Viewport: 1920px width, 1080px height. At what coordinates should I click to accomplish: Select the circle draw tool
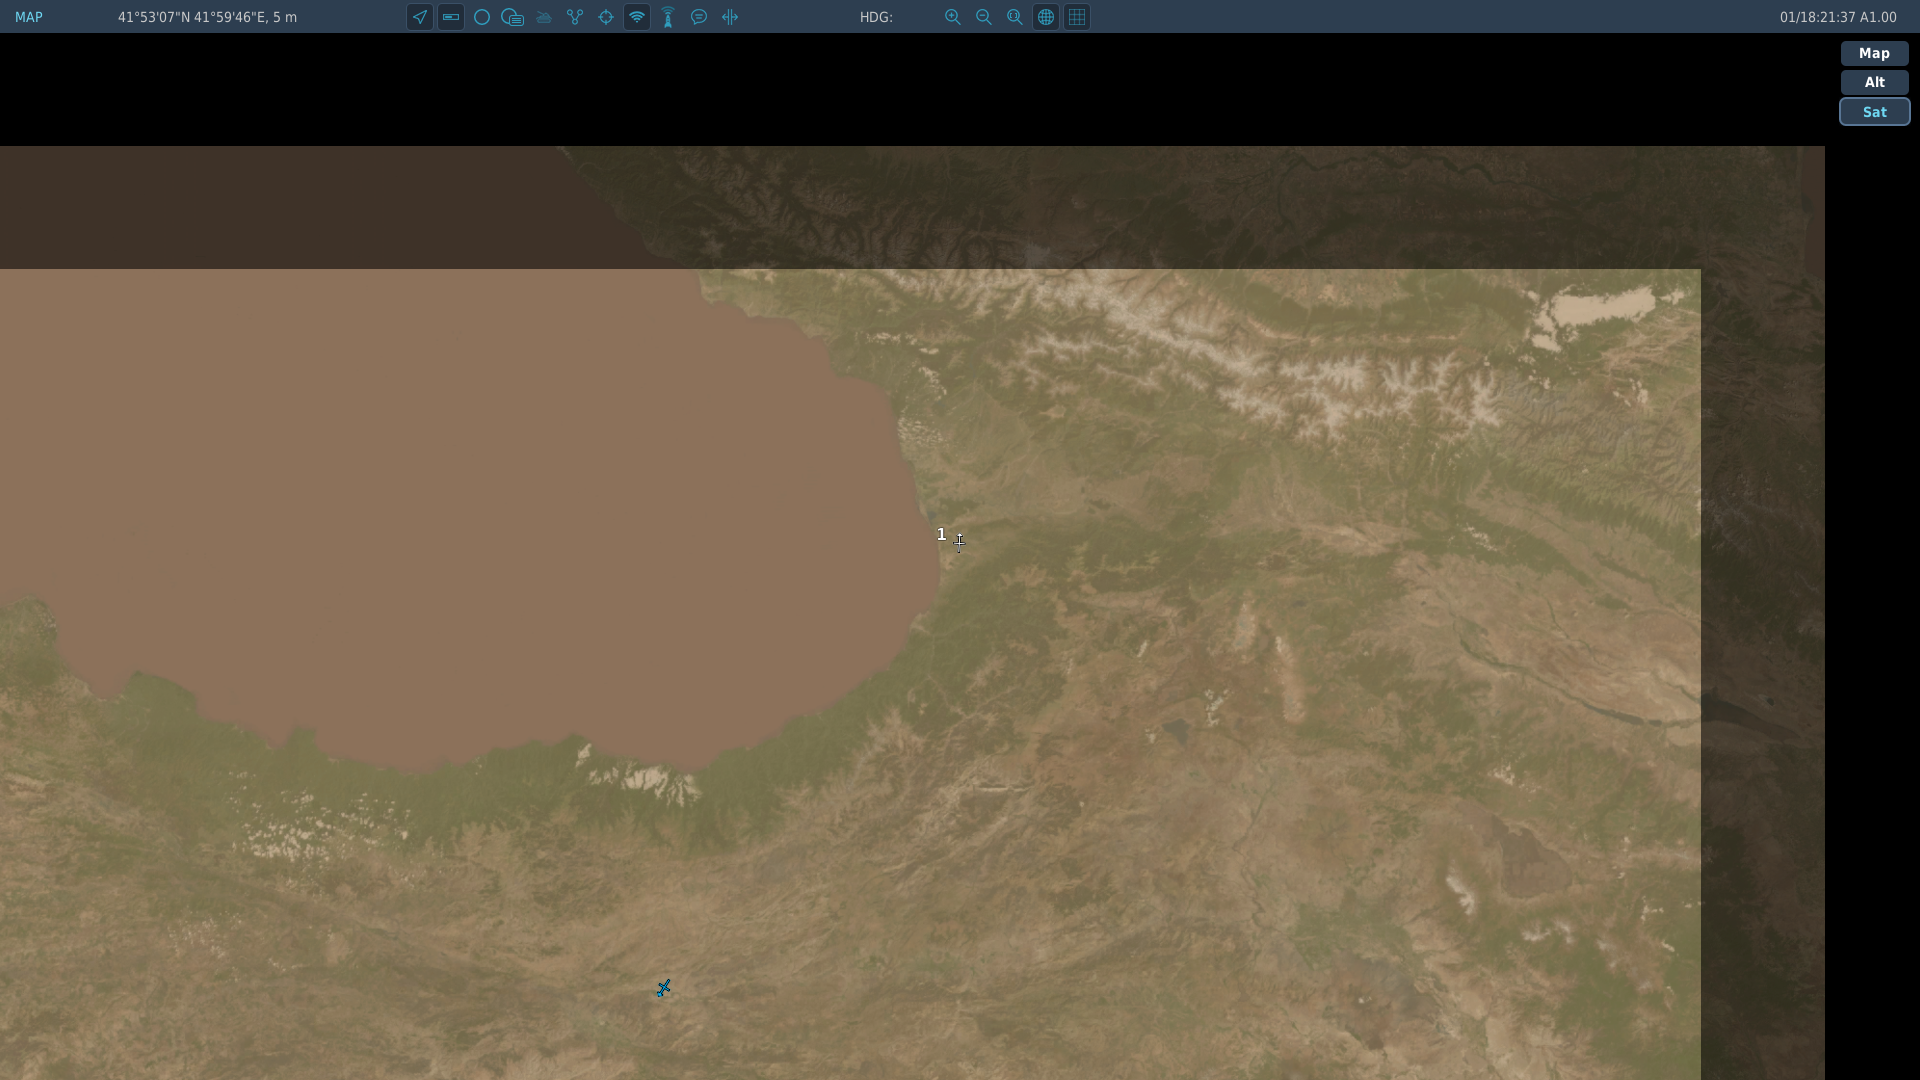(482, 17)
